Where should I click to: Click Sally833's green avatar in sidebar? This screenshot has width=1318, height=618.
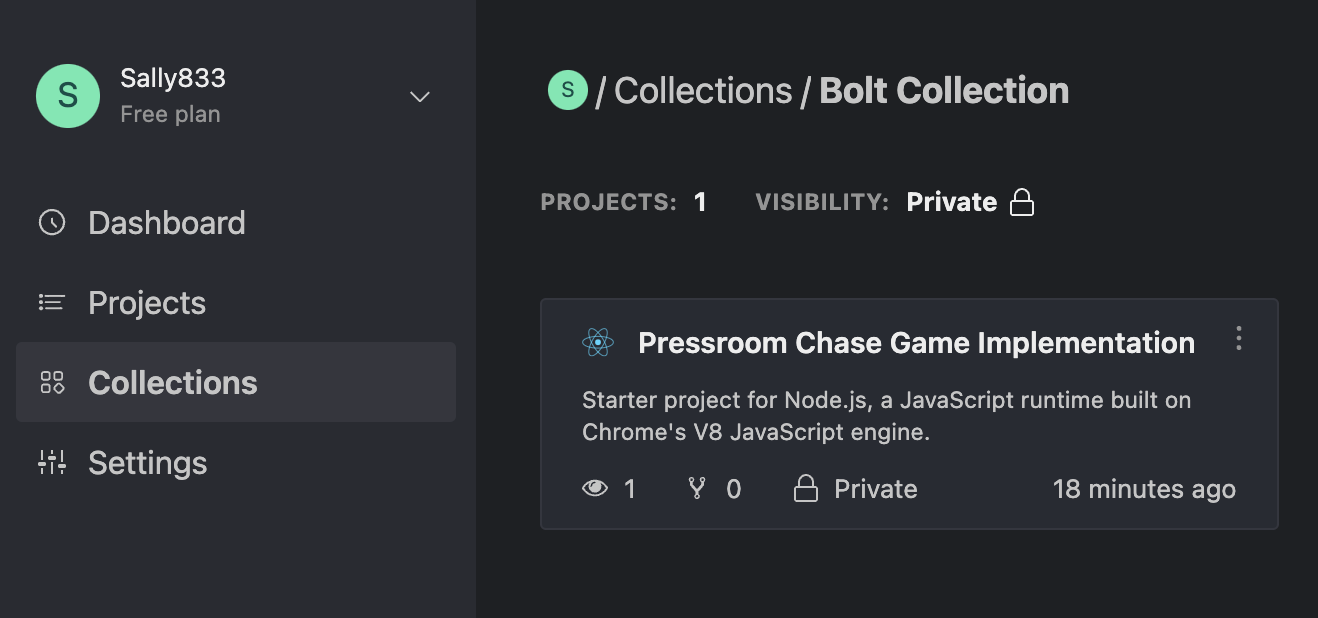68,96
